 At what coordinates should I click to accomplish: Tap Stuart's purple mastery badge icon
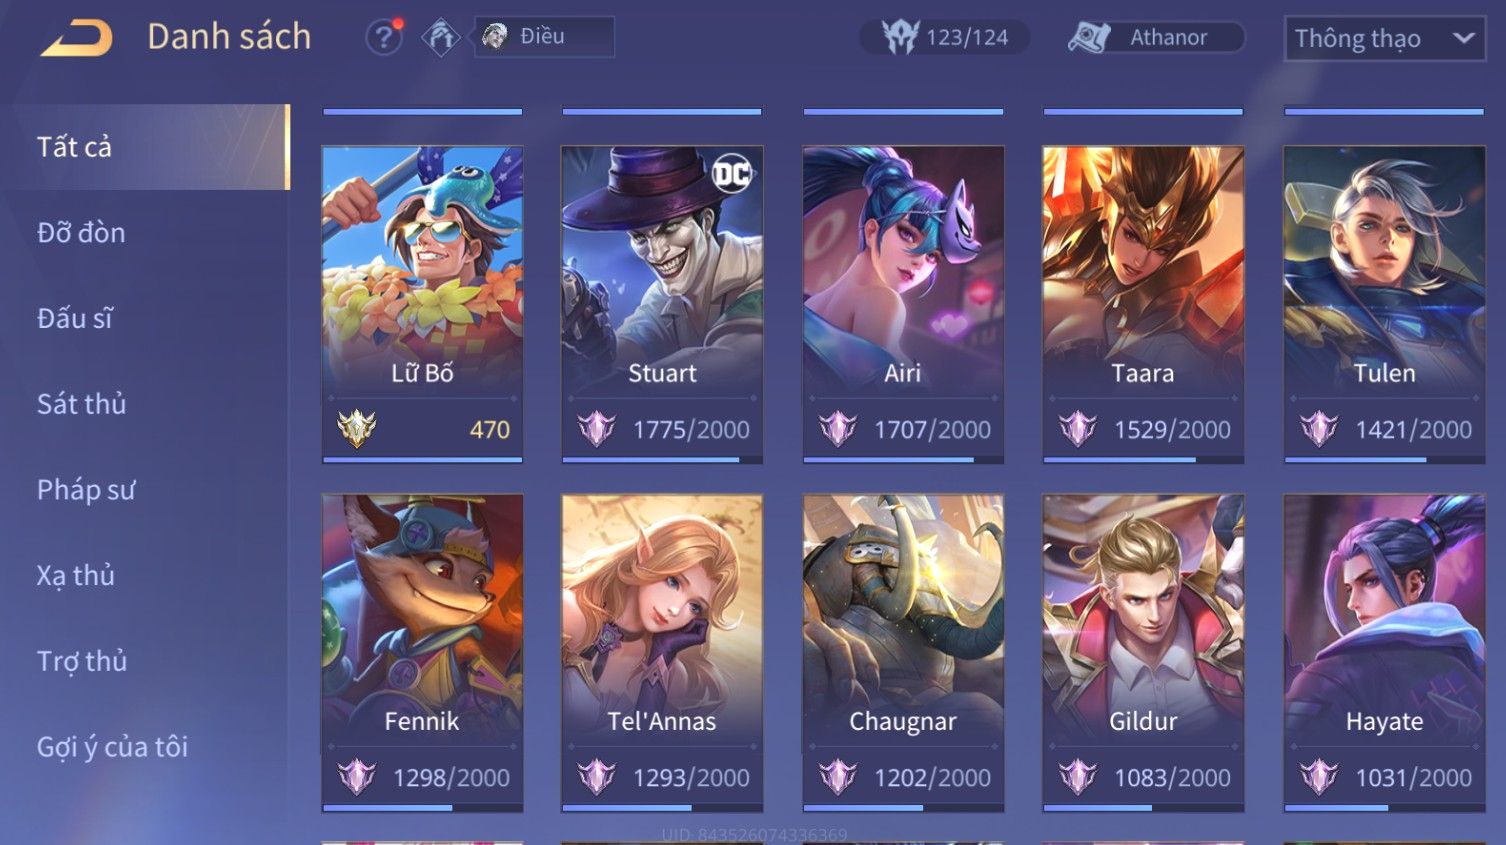(596, 429)
